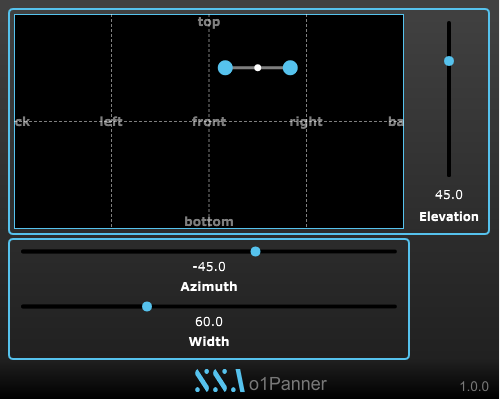Click the 'left' label in panner view
Viewport: 500px width, 399px height.
(x=111, y=121)
